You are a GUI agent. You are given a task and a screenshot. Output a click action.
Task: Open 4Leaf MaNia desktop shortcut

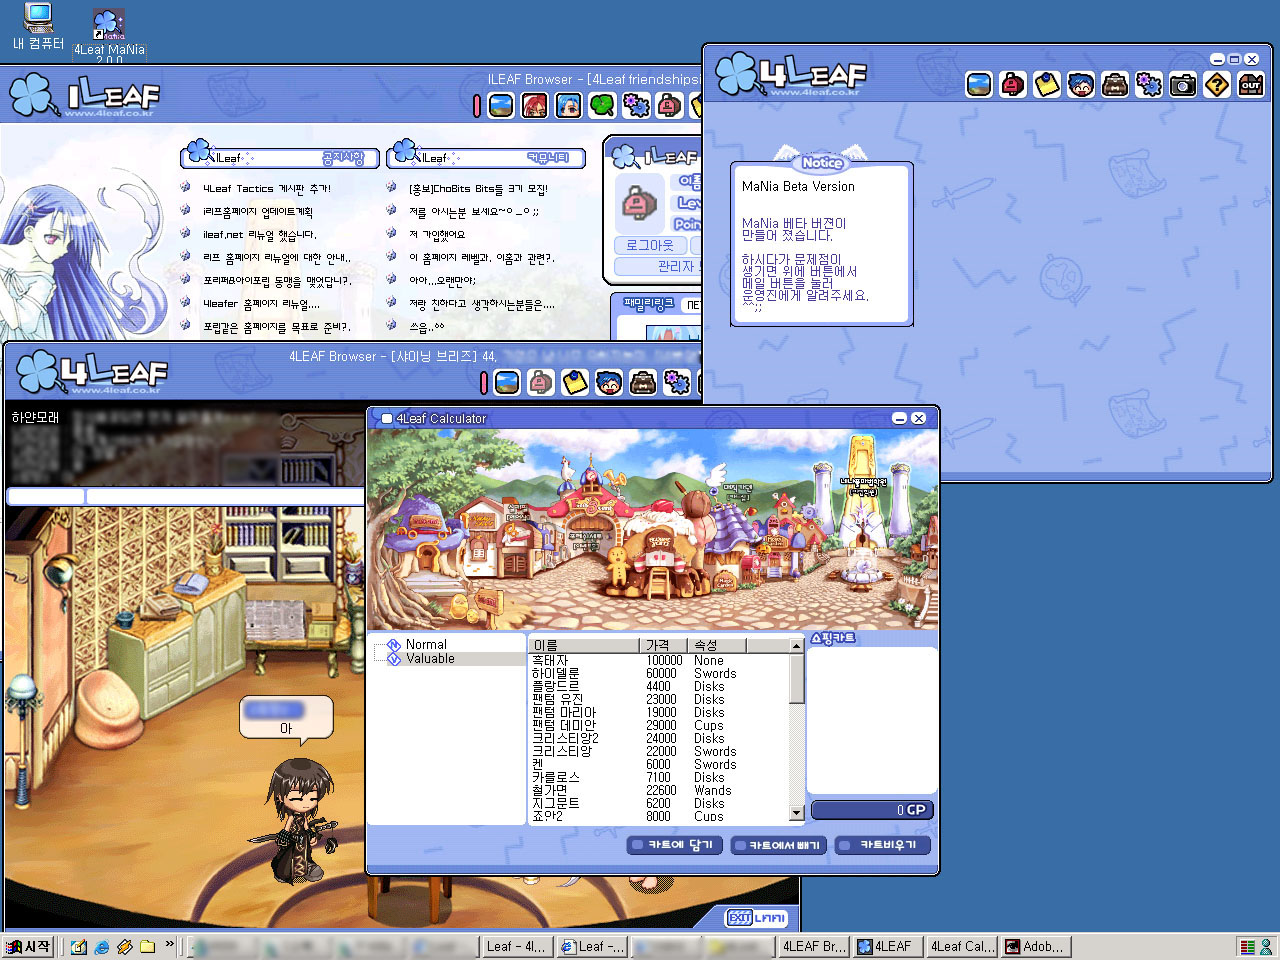(109, 36)
